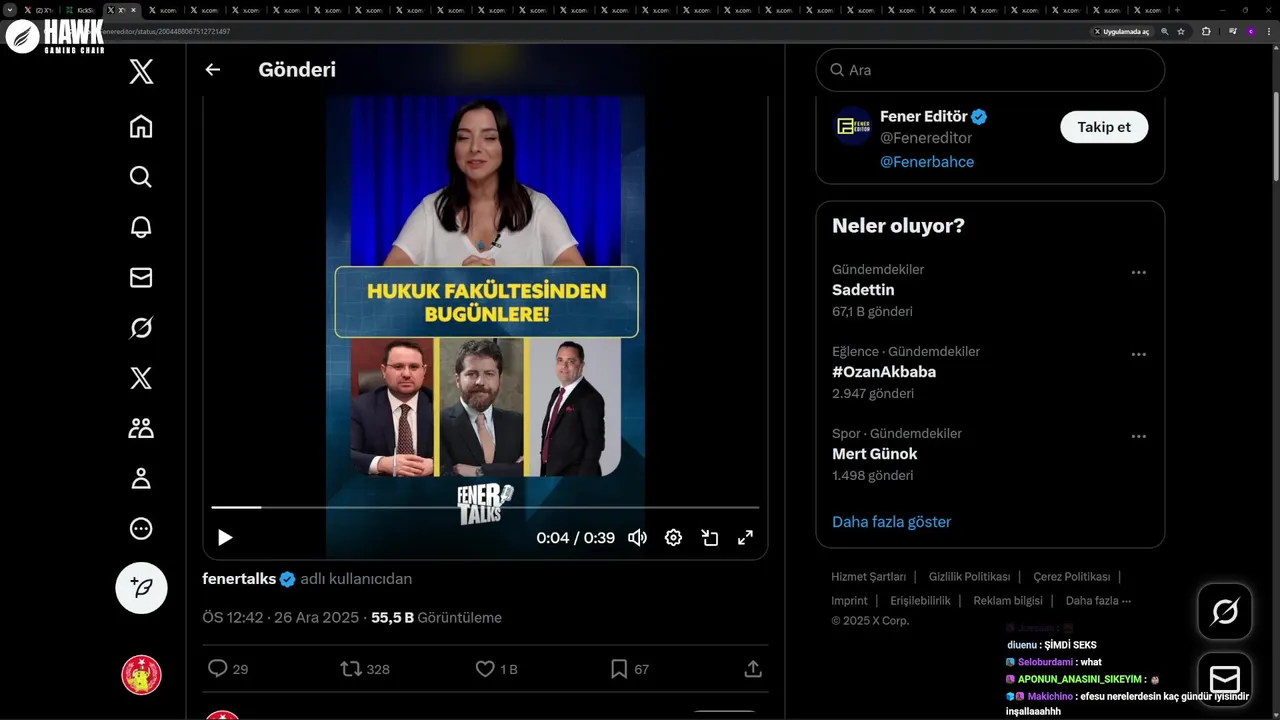Open Erişilebilirlik footer link
The height and width of the screenshot is (720, 1280).
point(920,601)
